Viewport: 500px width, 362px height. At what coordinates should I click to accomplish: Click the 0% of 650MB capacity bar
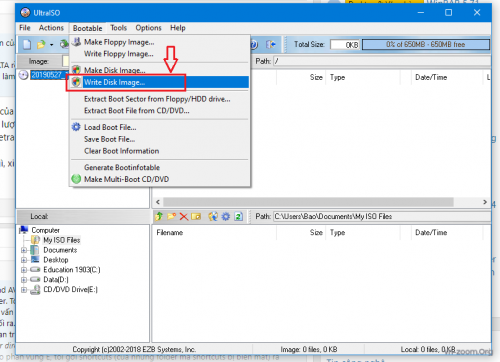click(x=426, y=44)
